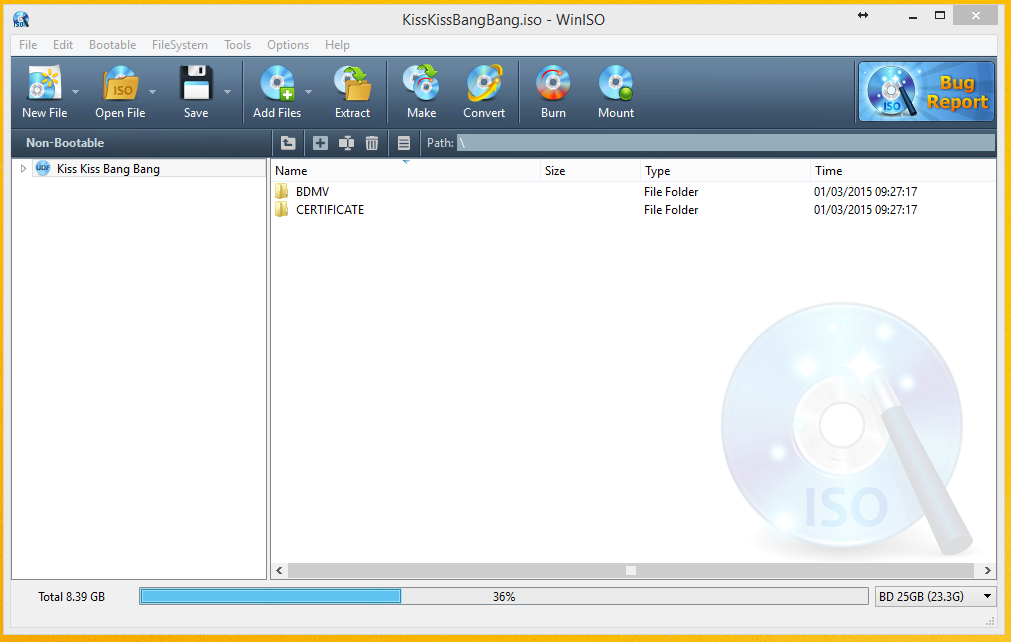
Task: Click the Mount disc icon
Action: click(616, 83)
